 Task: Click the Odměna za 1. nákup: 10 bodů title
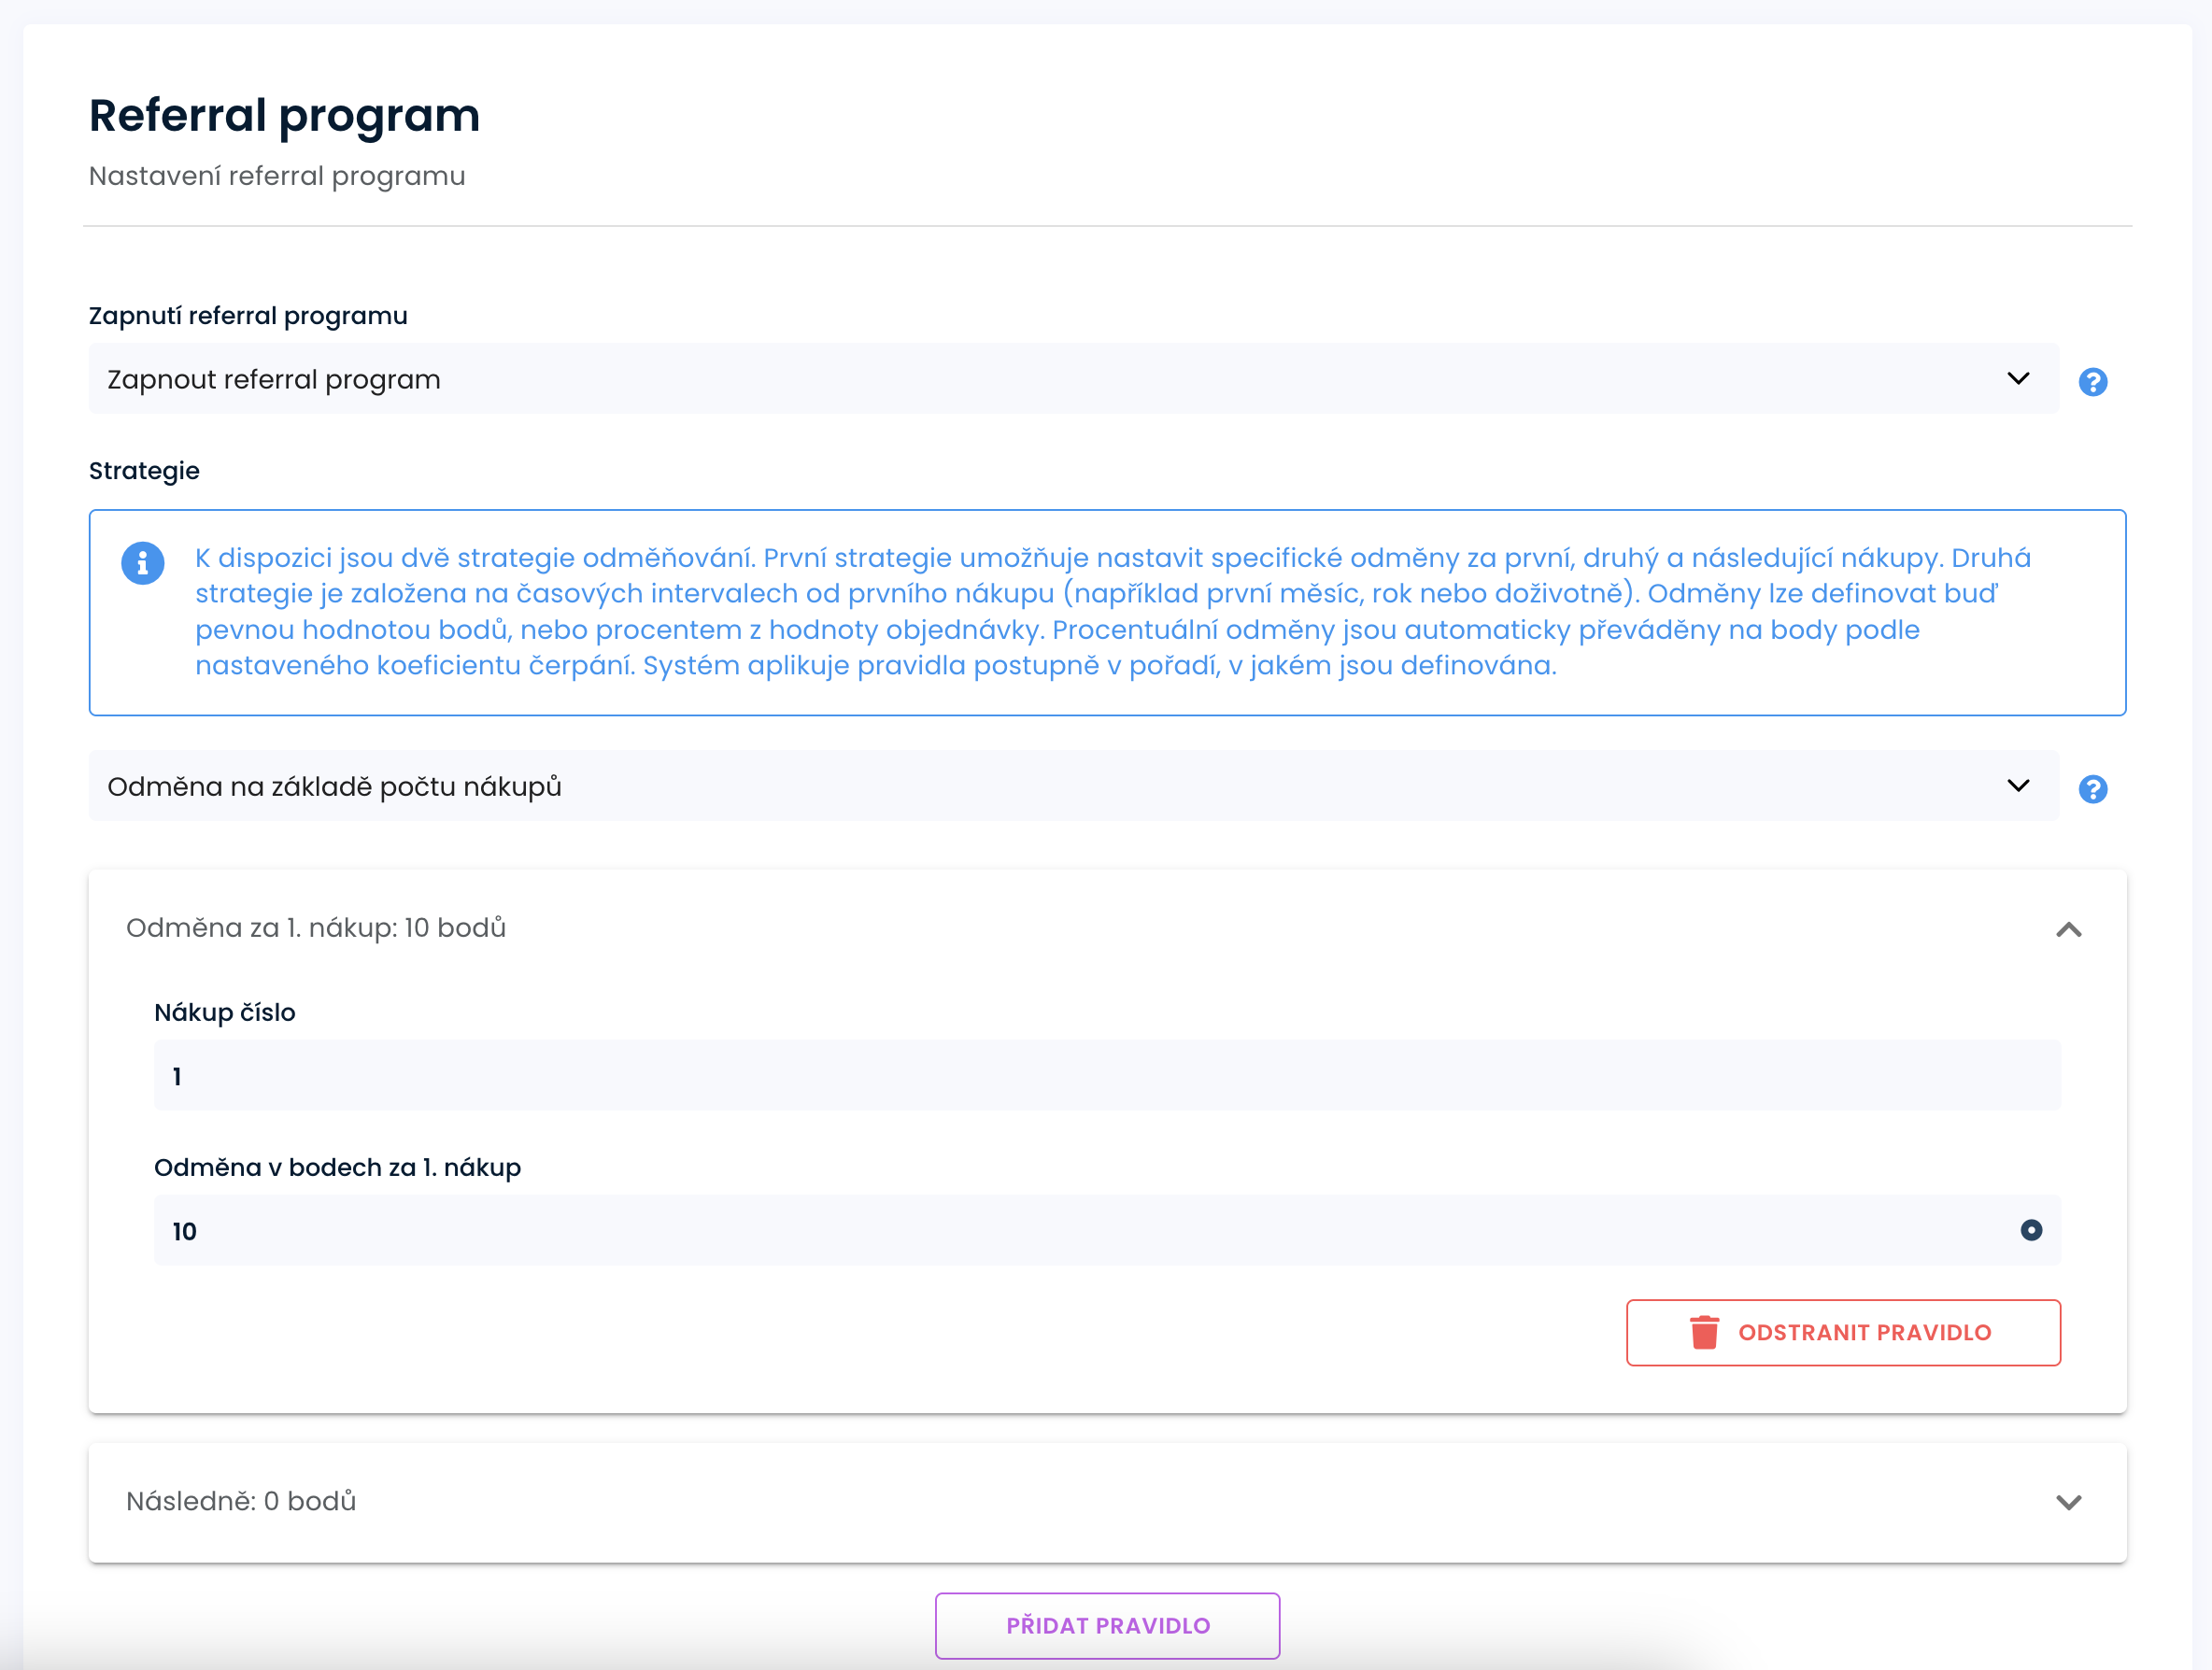pyautogui.click(x=316, y=928)
